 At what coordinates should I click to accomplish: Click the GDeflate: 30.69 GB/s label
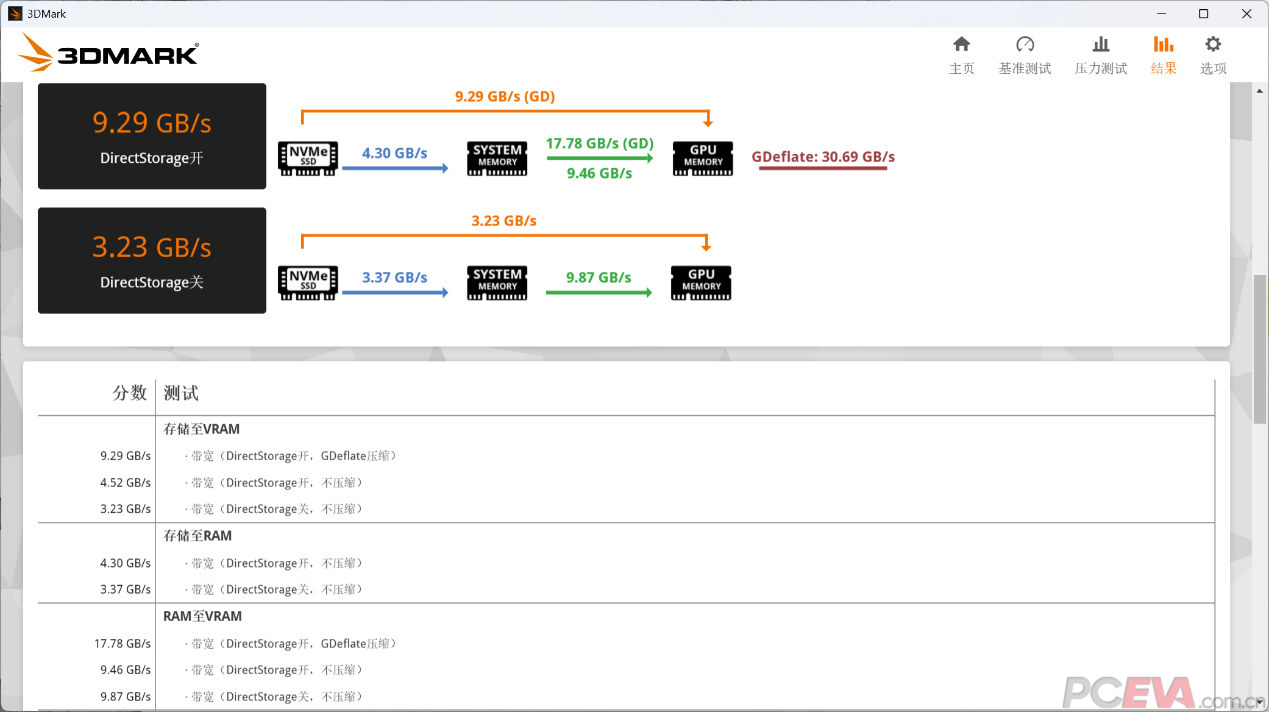coord(823,157)
